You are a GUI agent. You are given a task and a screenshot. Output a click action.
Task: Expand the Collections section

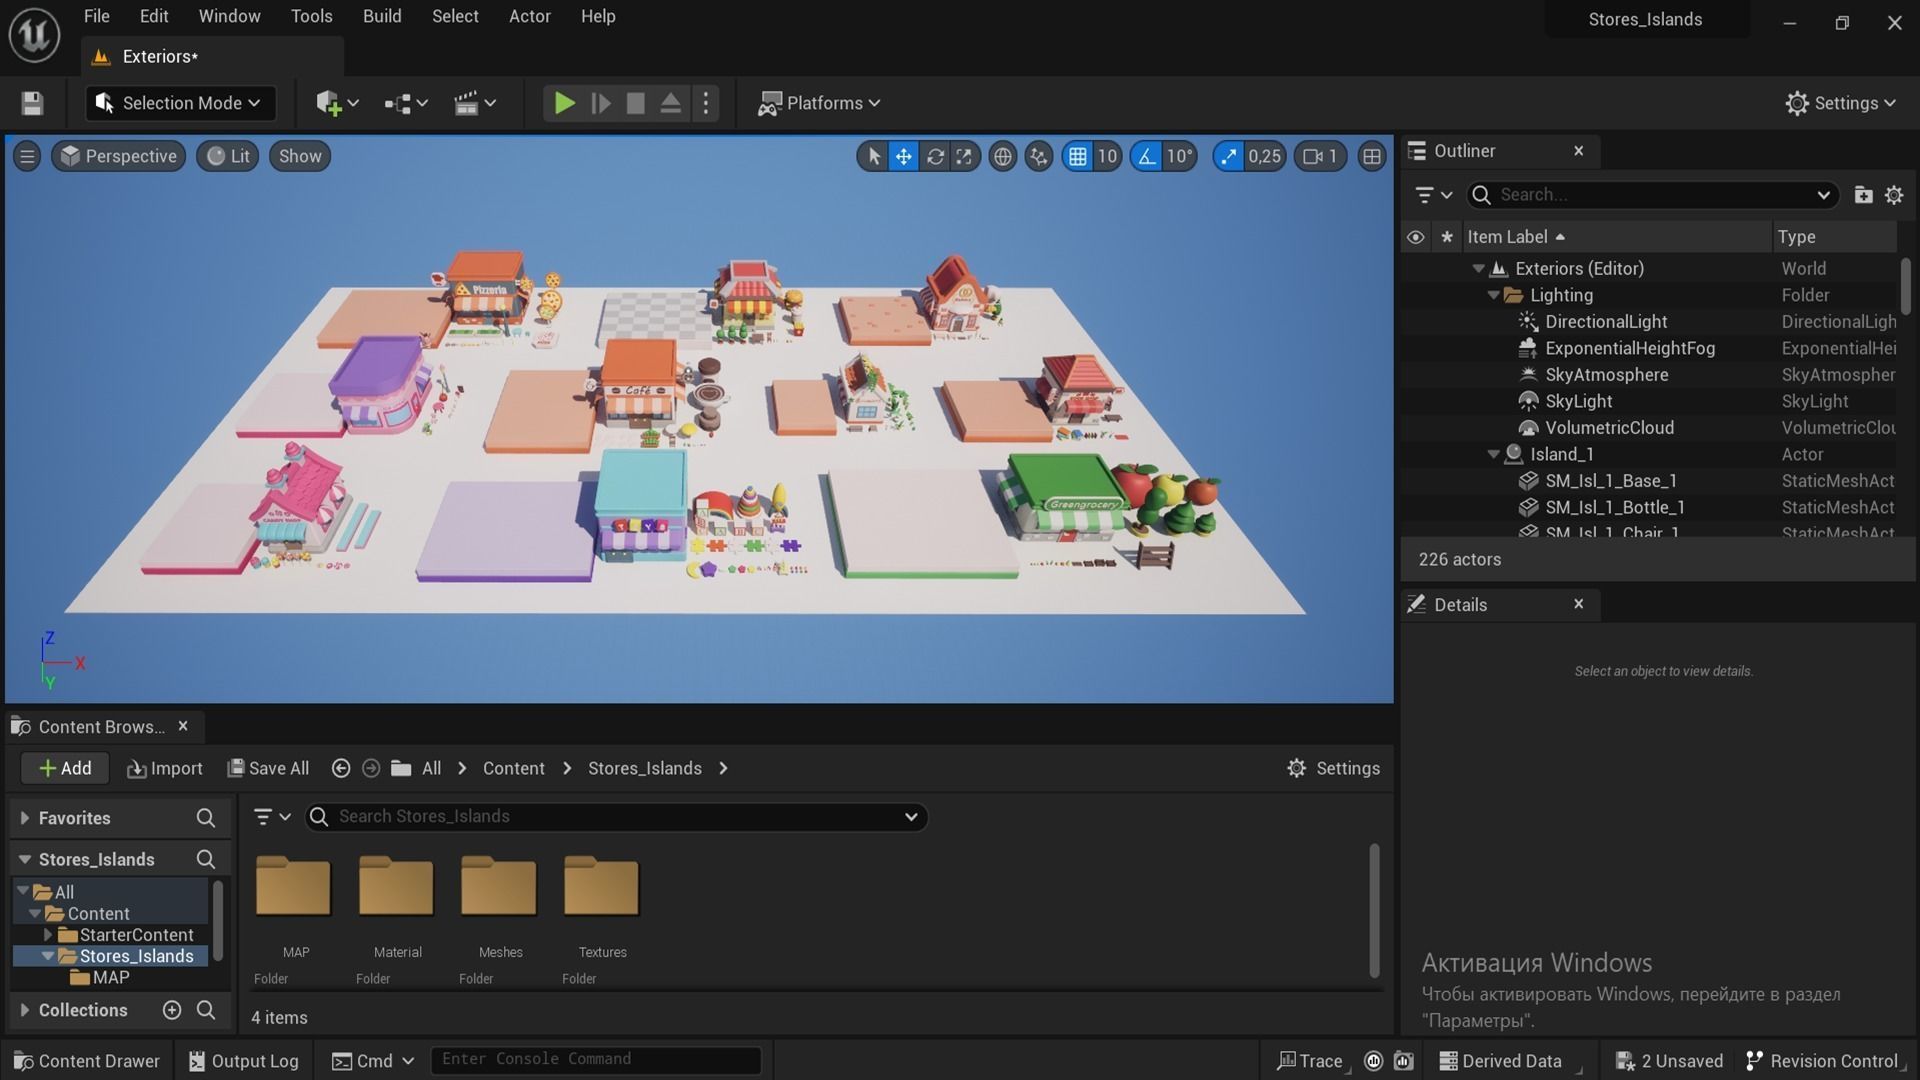click(24, 1010)
